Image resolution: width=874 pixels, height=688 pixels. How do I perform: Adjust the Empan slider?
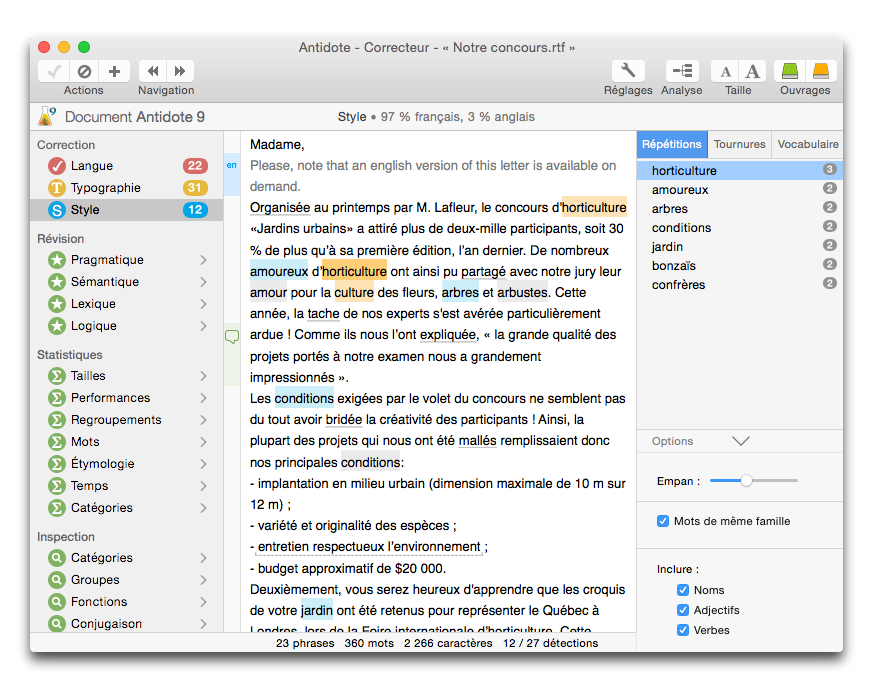pos(746,481)
